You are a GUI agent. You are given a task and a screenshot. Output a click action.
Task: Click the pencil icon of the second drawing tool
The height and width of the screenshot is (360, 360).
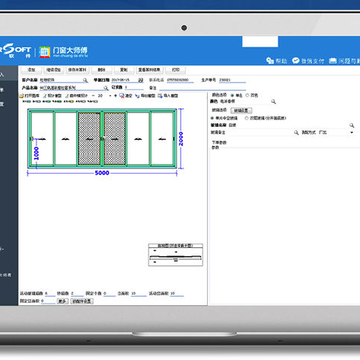point(46,96)
